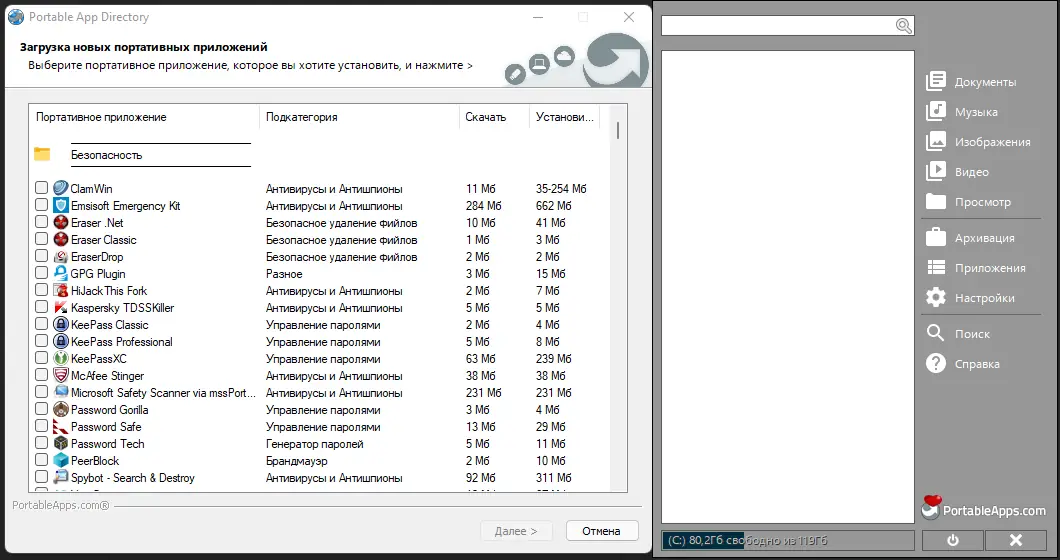Click the Отмена button
This screenshot has height=560, width=1060.
(x=602, y=531)
